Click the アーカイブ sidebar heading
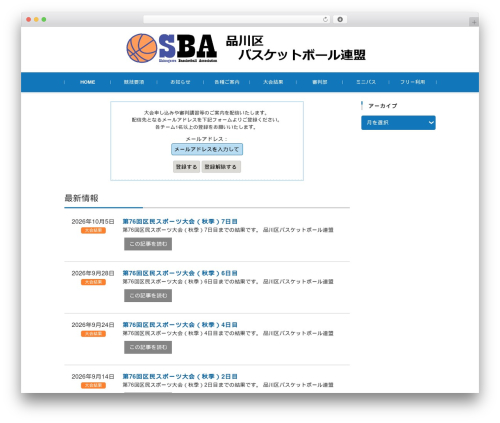500x423 pixels. tap(383, 106)
